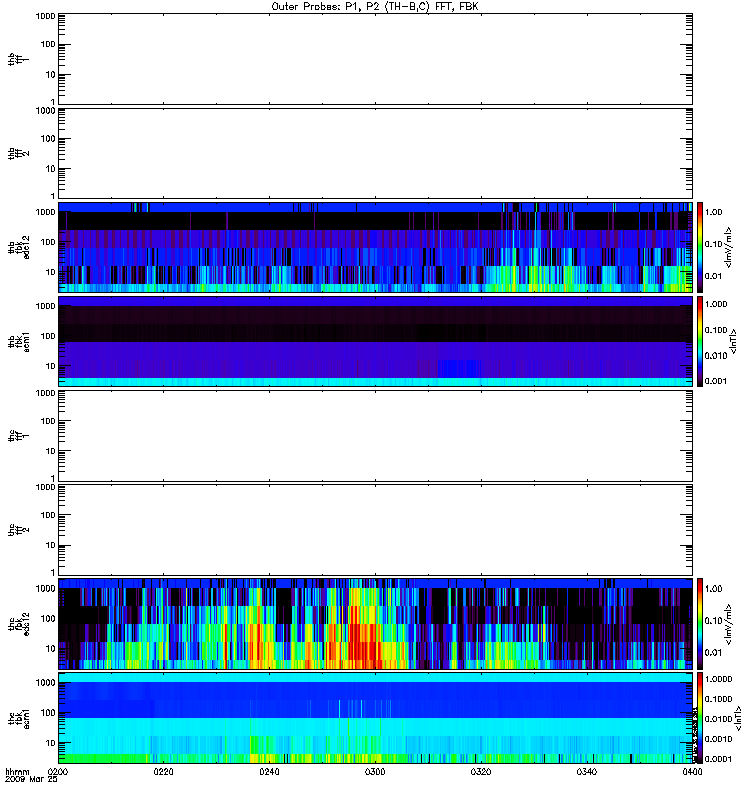Click the thc fbk scm1 color bar

click(x=700, y=718)
